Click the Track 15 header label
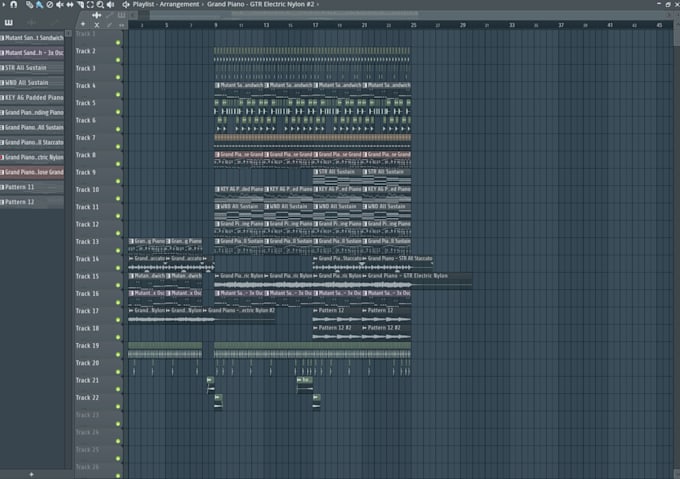The width and height of the screenshot is (680, 479). point(87,277)
